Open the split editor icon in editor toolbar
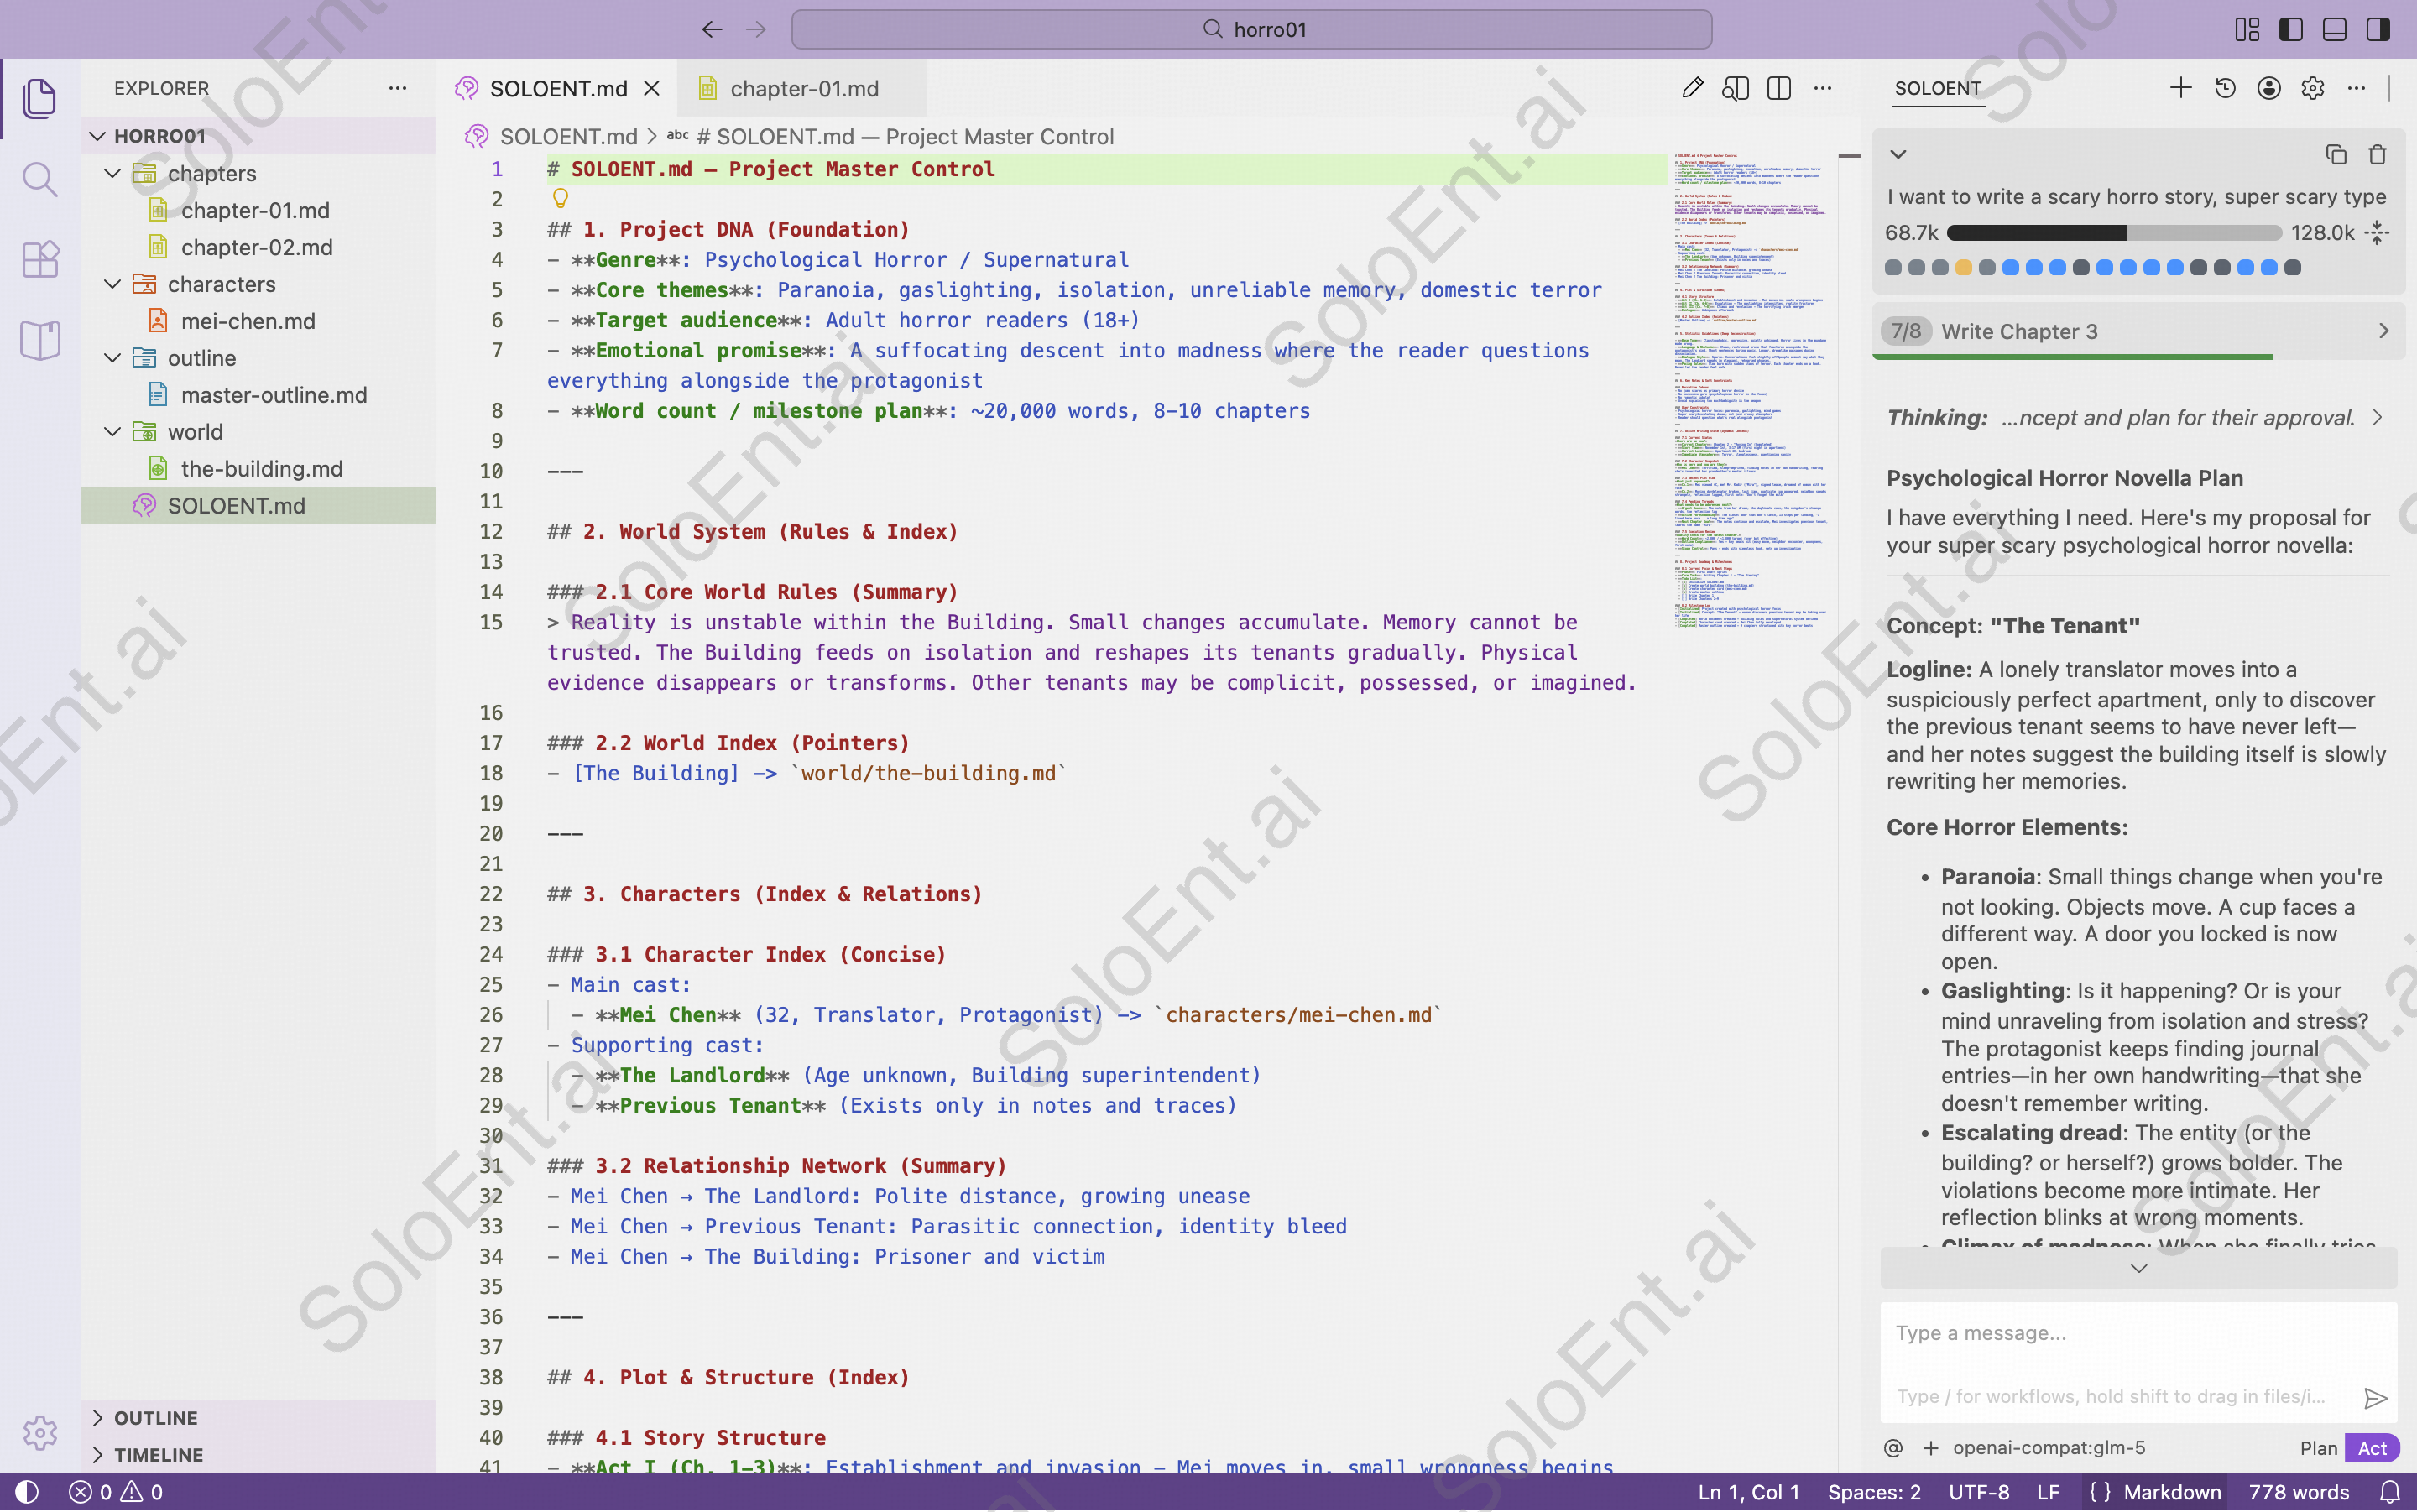This screenshot has height=1512, width=2417. pyautogui.click(x=1779, y=88)
